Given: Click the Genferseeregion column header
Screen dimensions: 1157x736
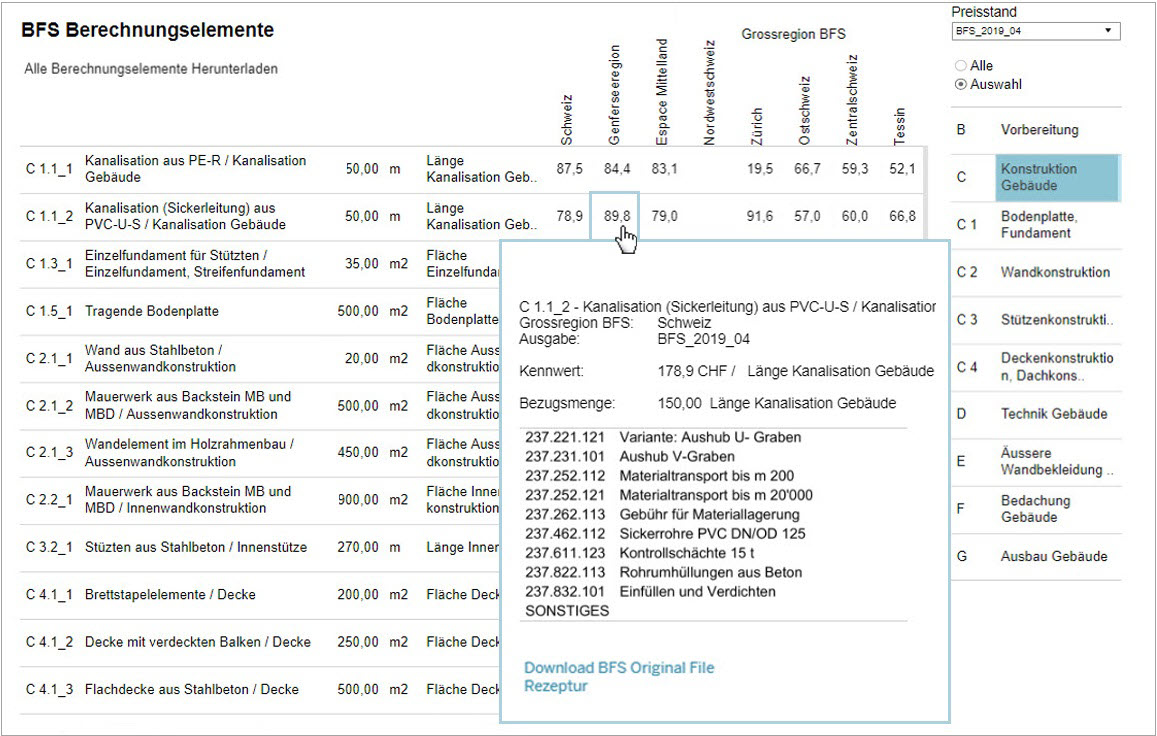Looking at the screenshot, I should click(614, 95).
